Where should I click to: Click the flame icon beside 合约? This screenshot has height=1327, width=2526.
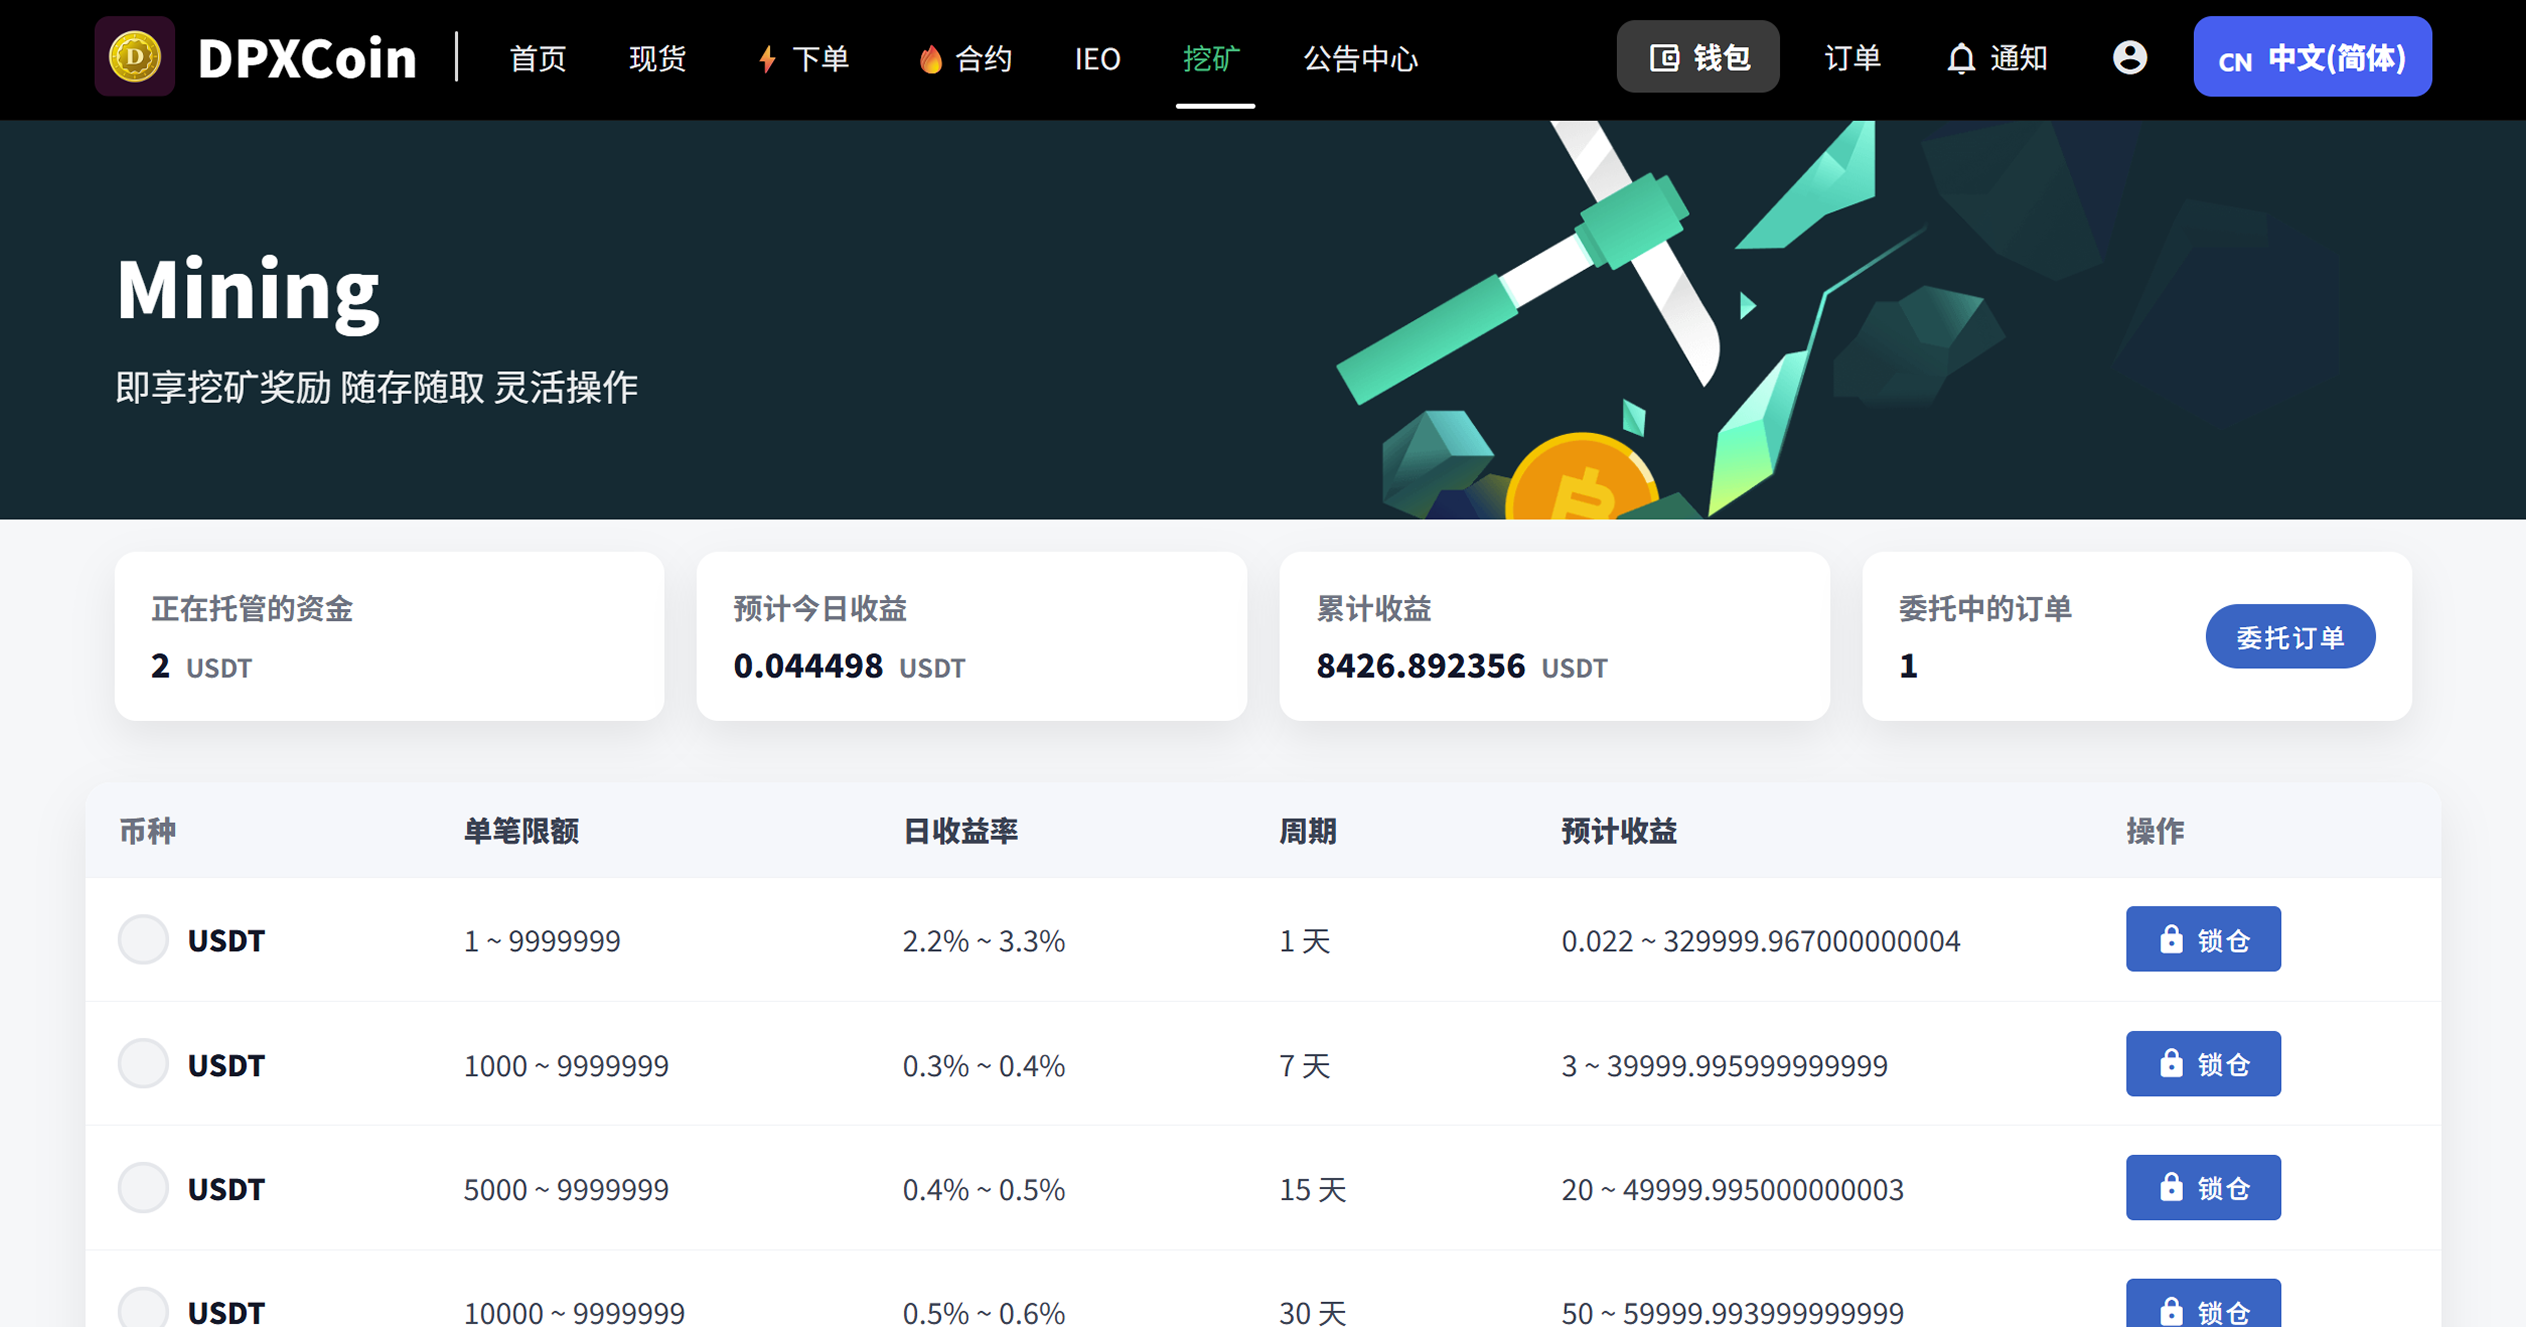coord(930,59)
